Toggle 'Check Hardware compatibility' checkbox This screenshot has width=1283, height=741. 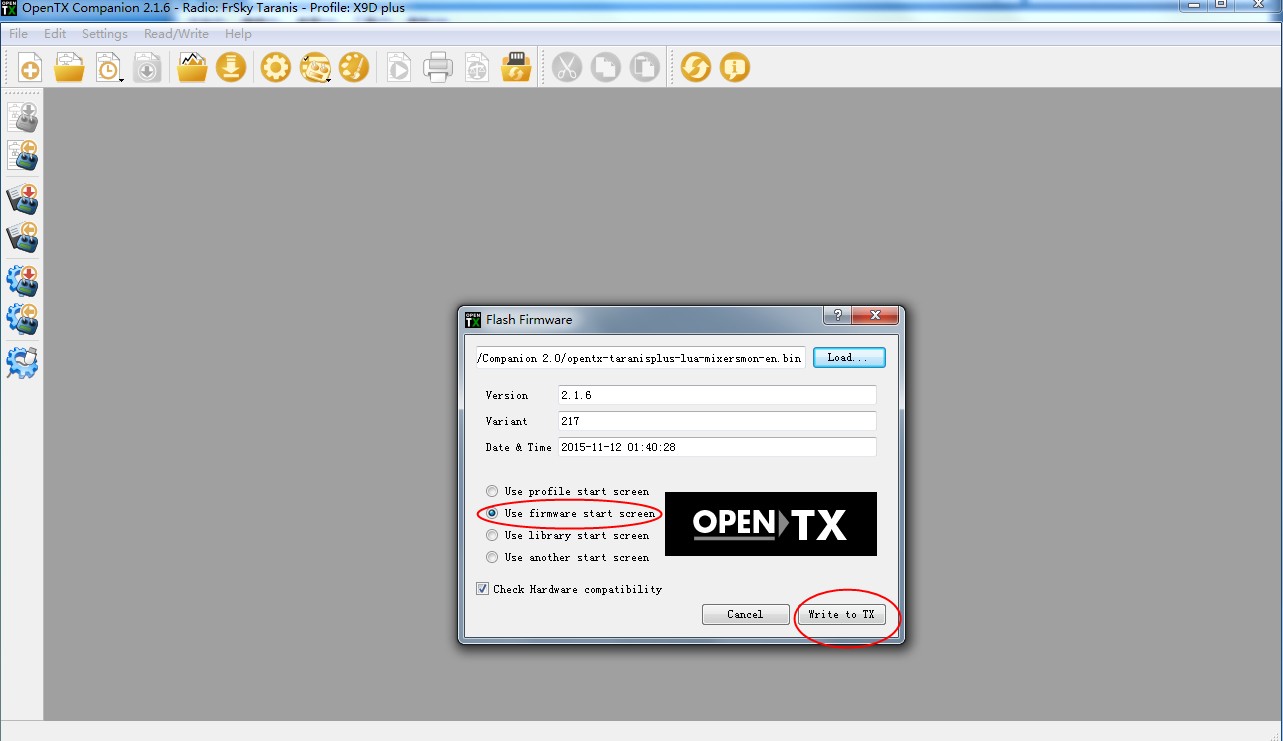483,589
